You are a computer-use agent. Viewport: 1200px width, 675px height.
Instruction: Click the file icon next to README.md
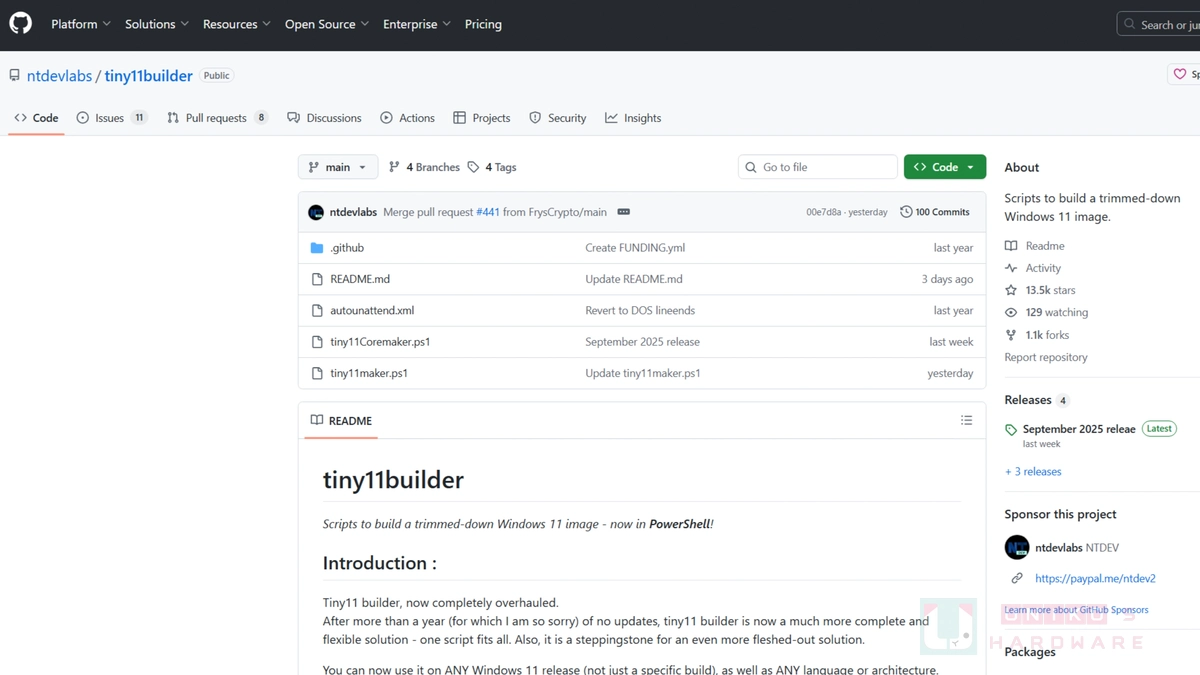pos(317,279)
